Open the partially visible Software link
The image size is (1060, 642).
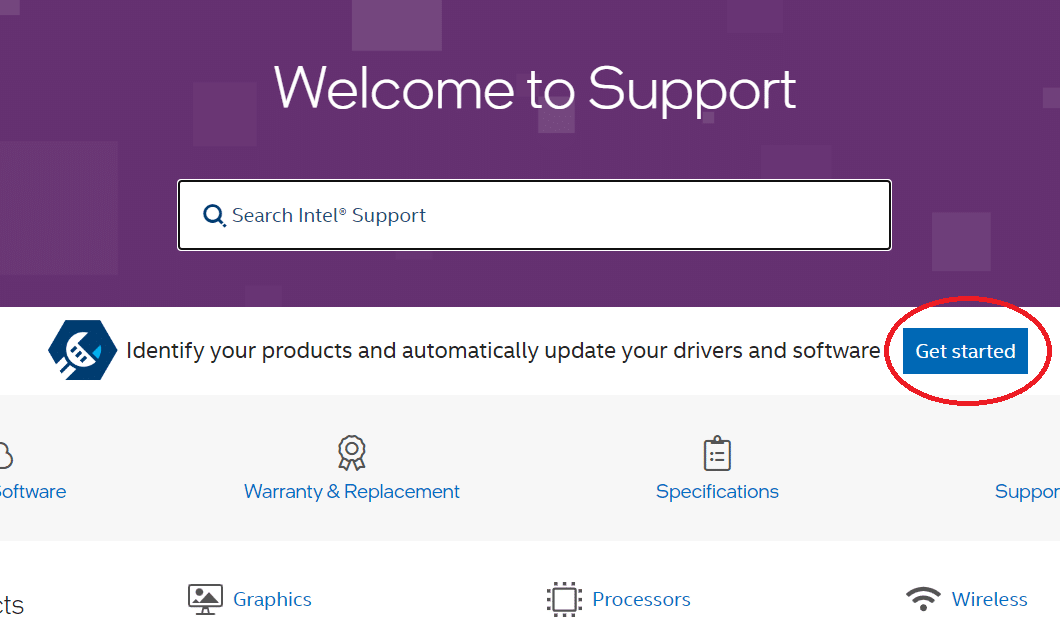[x=32, y=492]
